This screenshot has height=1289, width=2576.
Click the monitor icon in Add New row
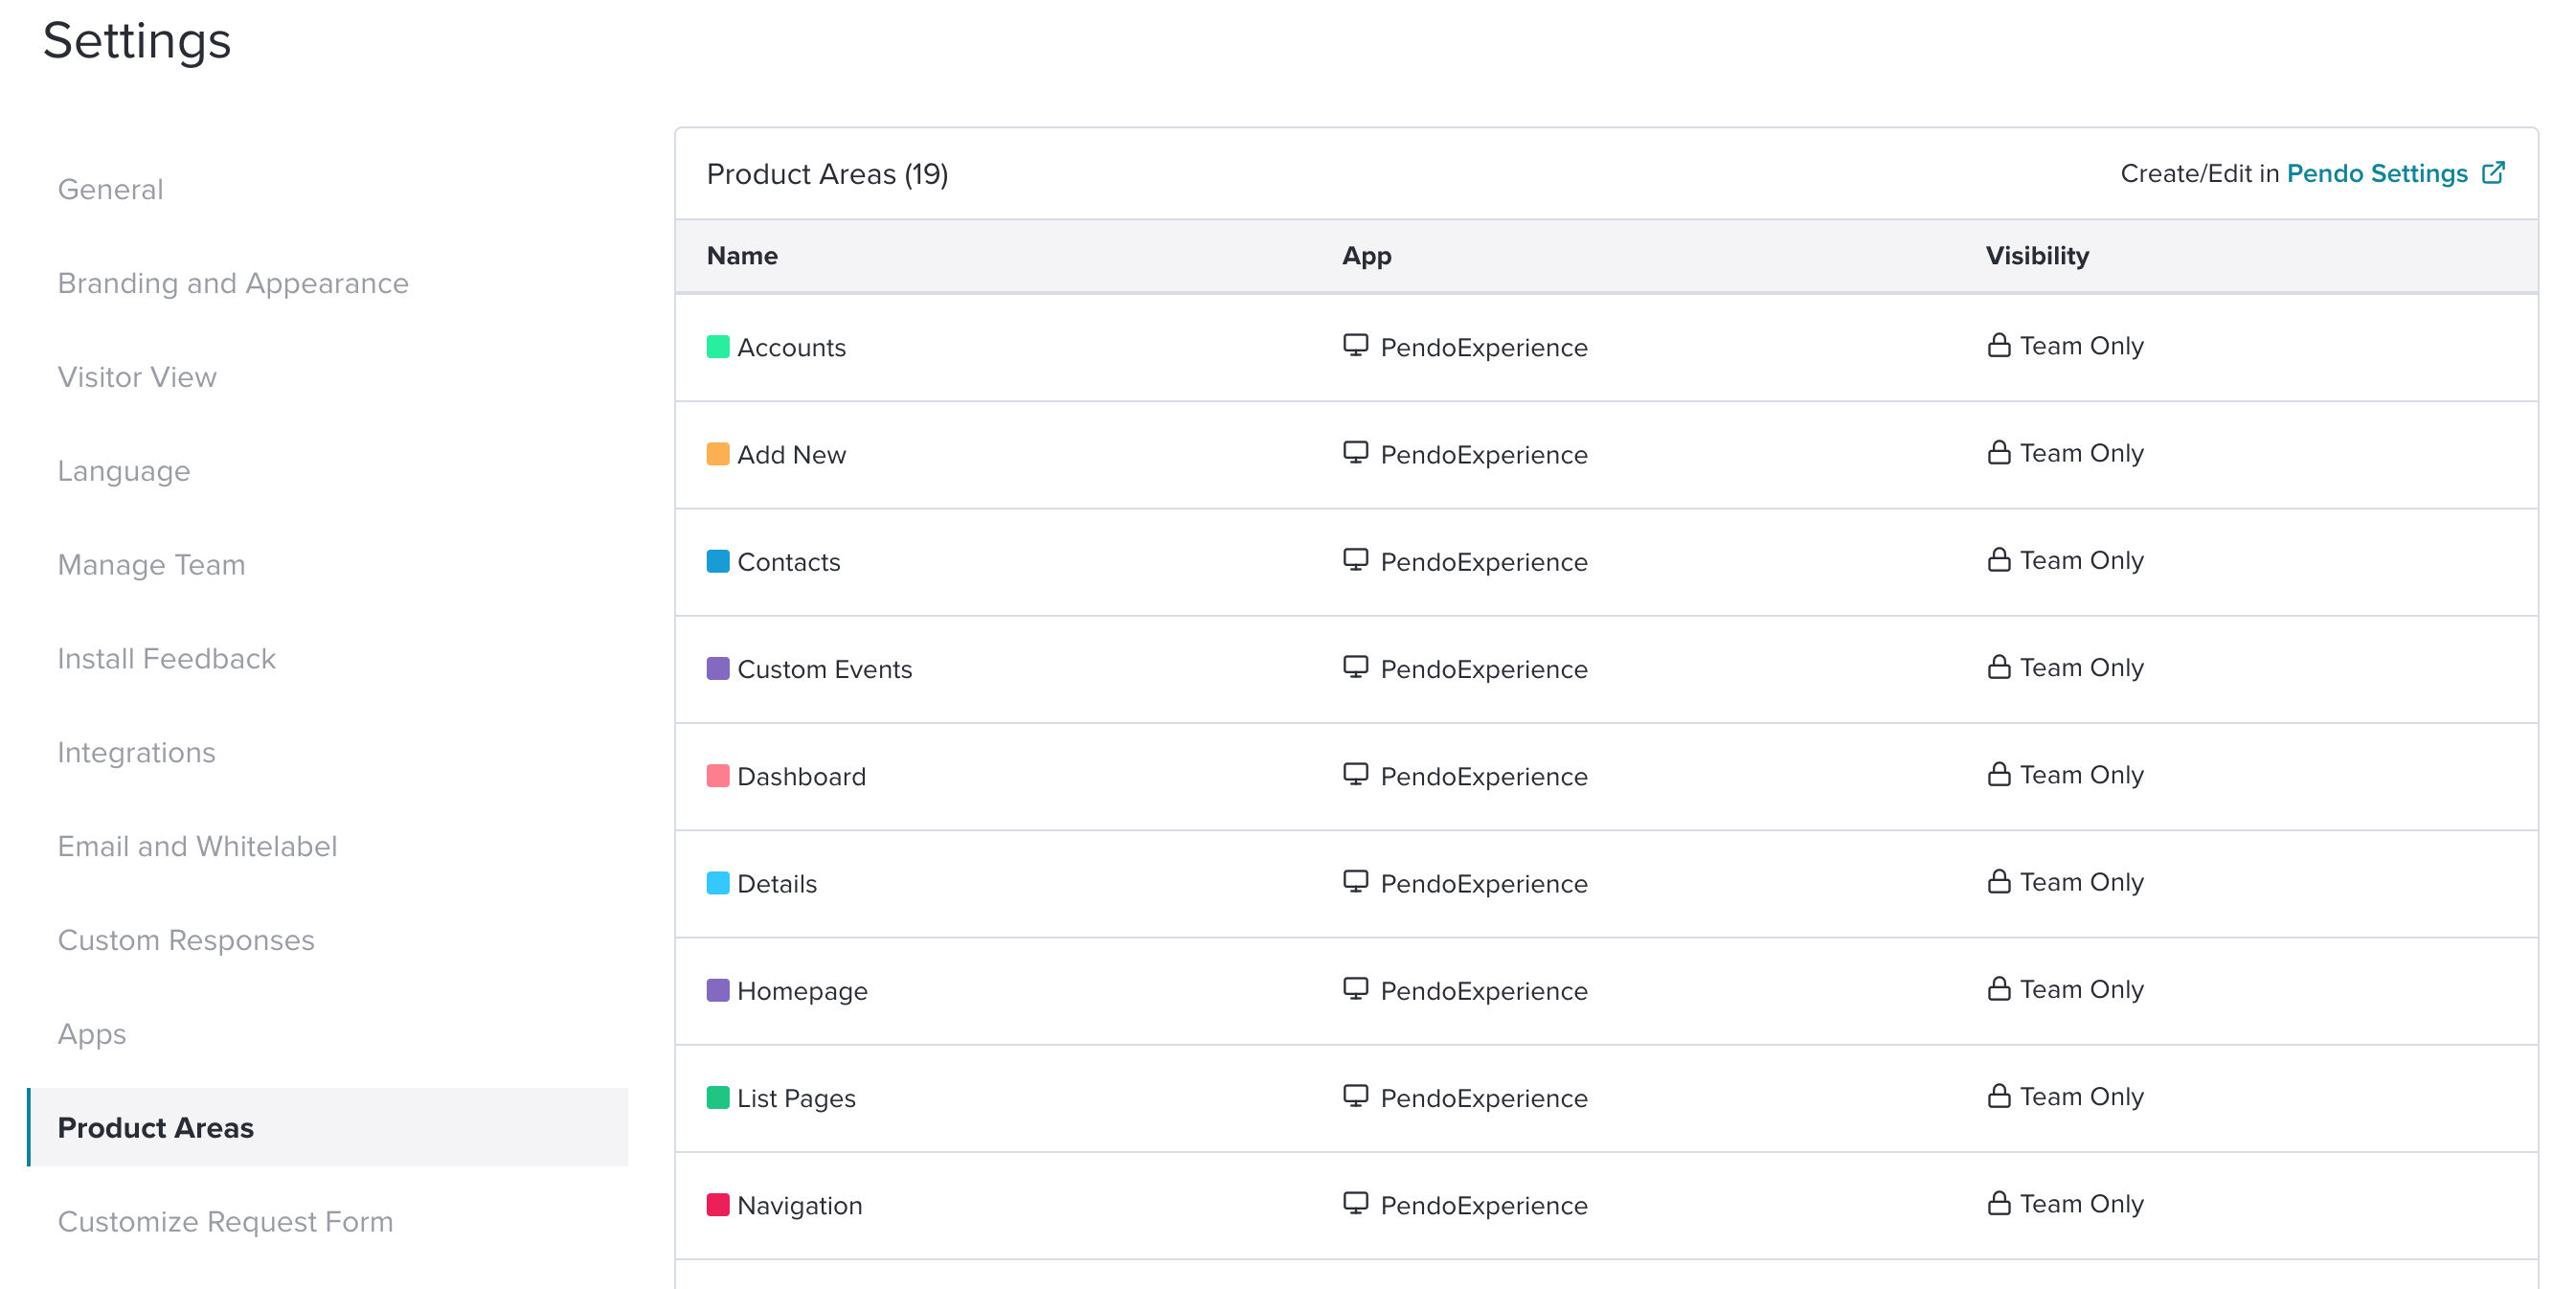(1355, 452)
